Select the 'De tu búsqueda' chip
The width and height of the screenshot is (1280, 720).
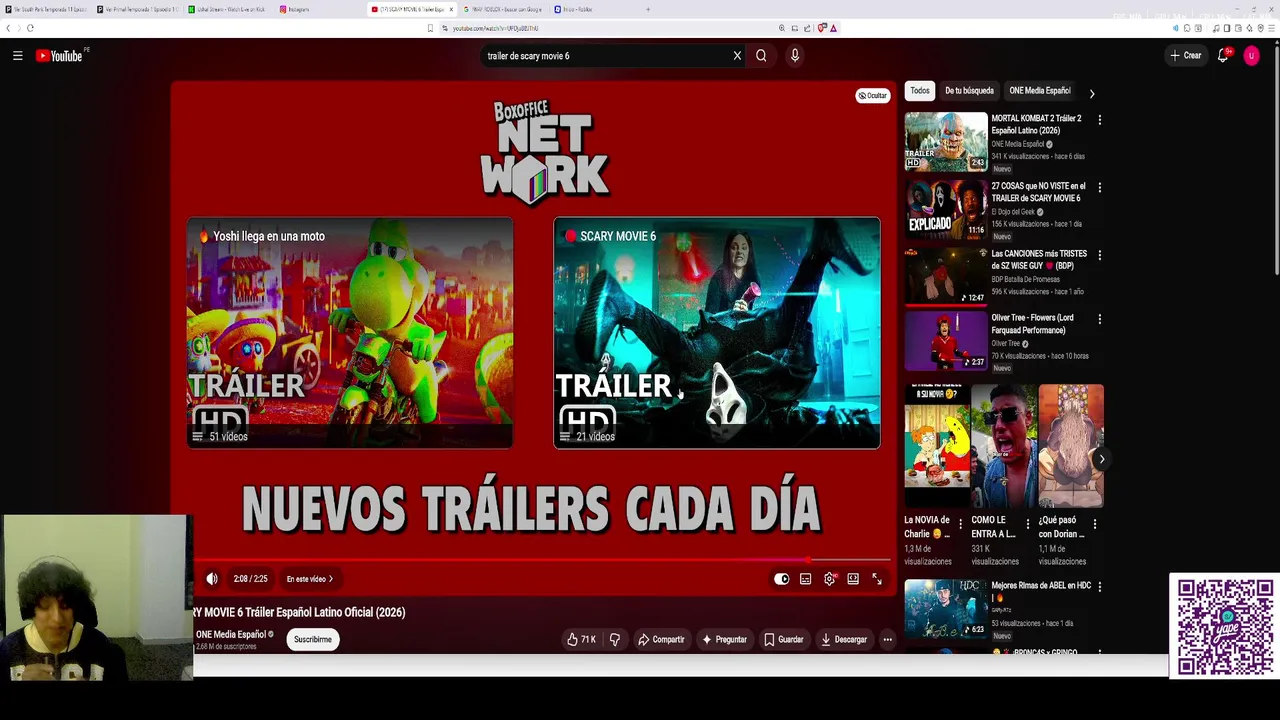click(969, 91)
